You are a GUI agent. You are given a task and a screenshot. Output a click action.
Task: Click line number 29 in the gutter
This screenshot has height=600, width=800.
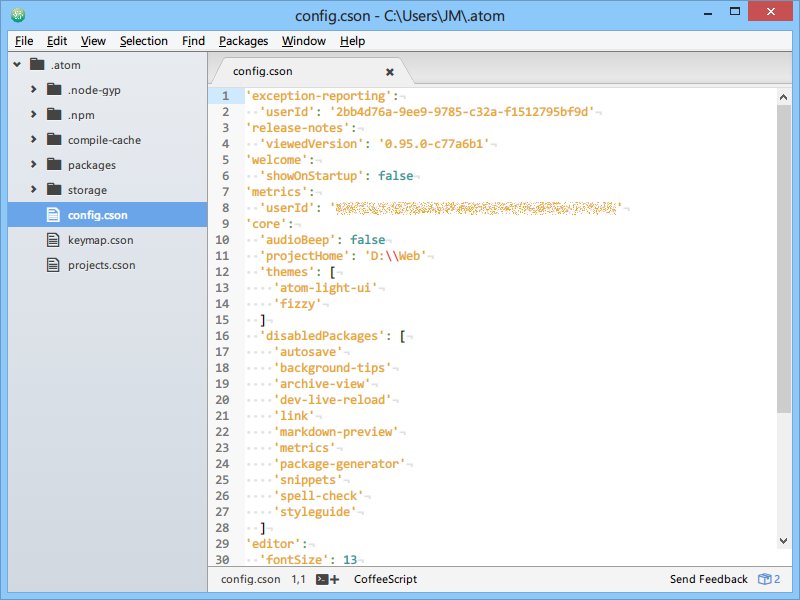pyautogui.click(x=222, y=544)
